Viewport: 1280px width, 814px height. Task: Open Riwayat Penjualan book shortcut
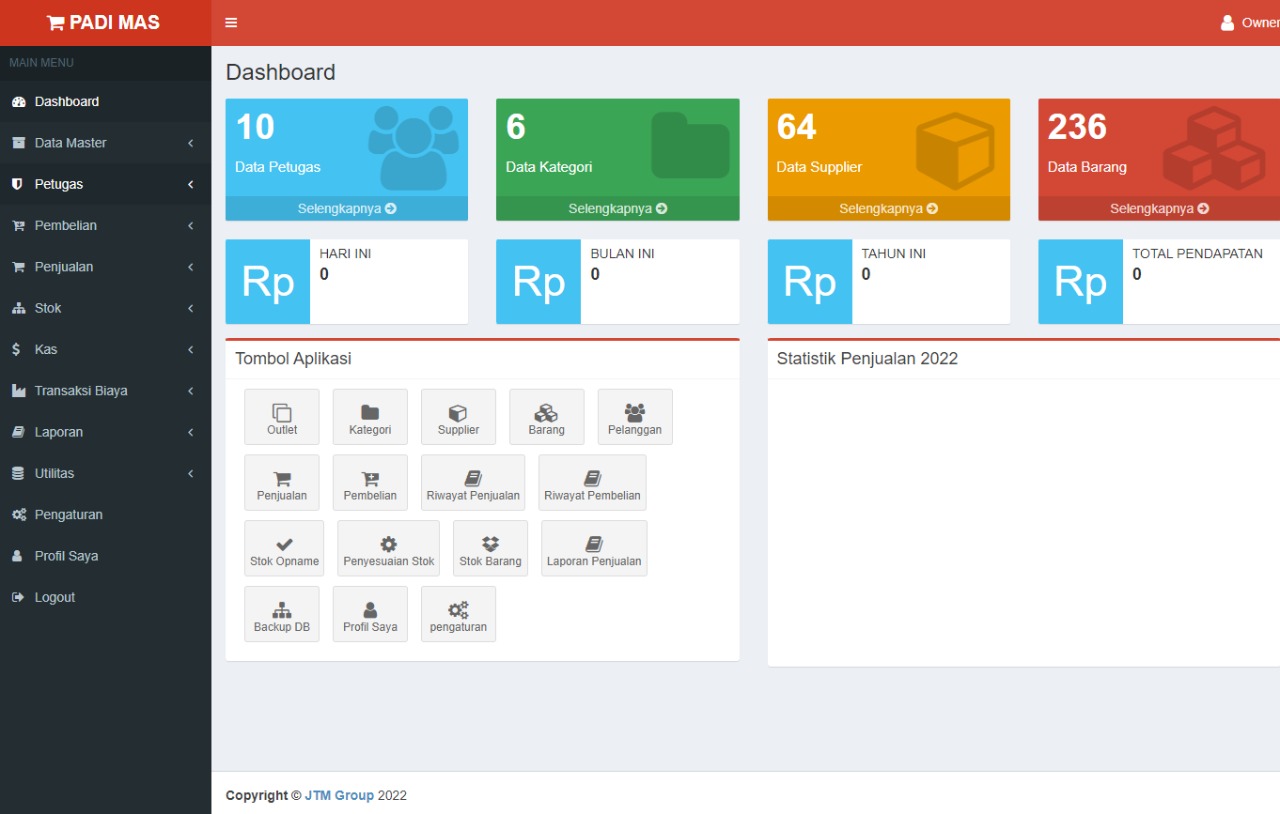coord(473,483)
